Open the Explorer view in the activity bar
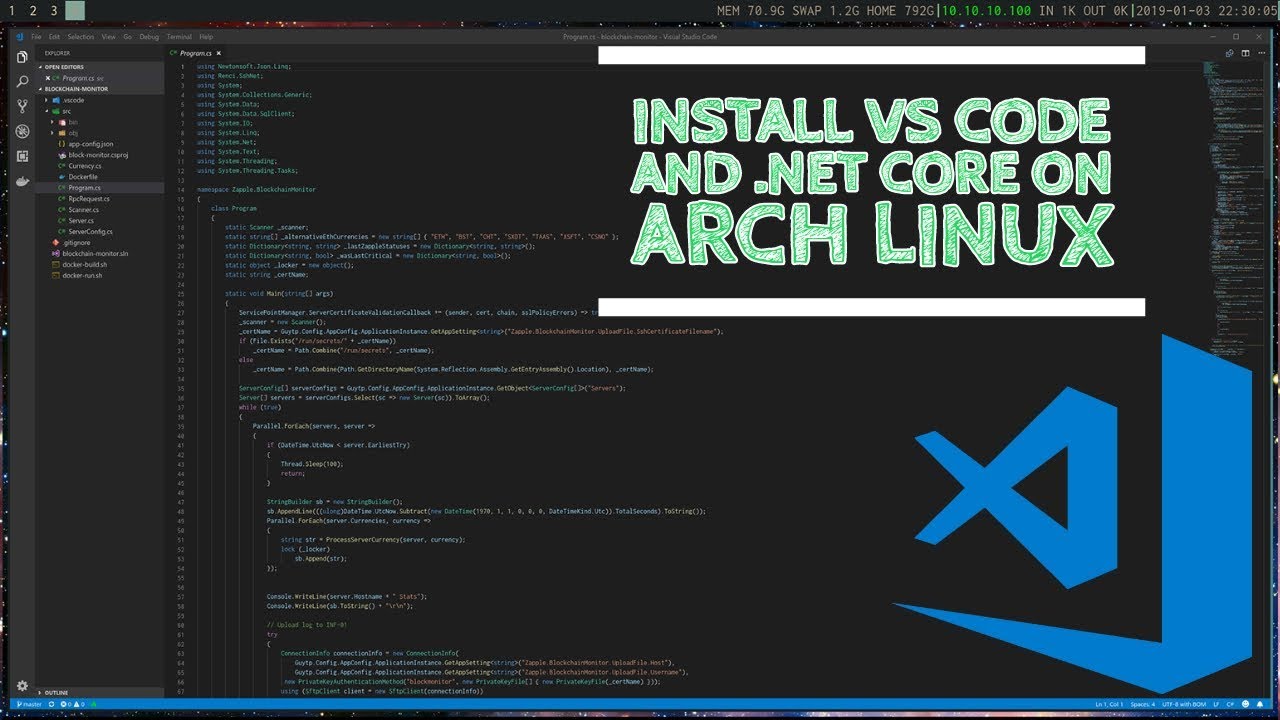1280x720 pixels. tap(22, 57)
